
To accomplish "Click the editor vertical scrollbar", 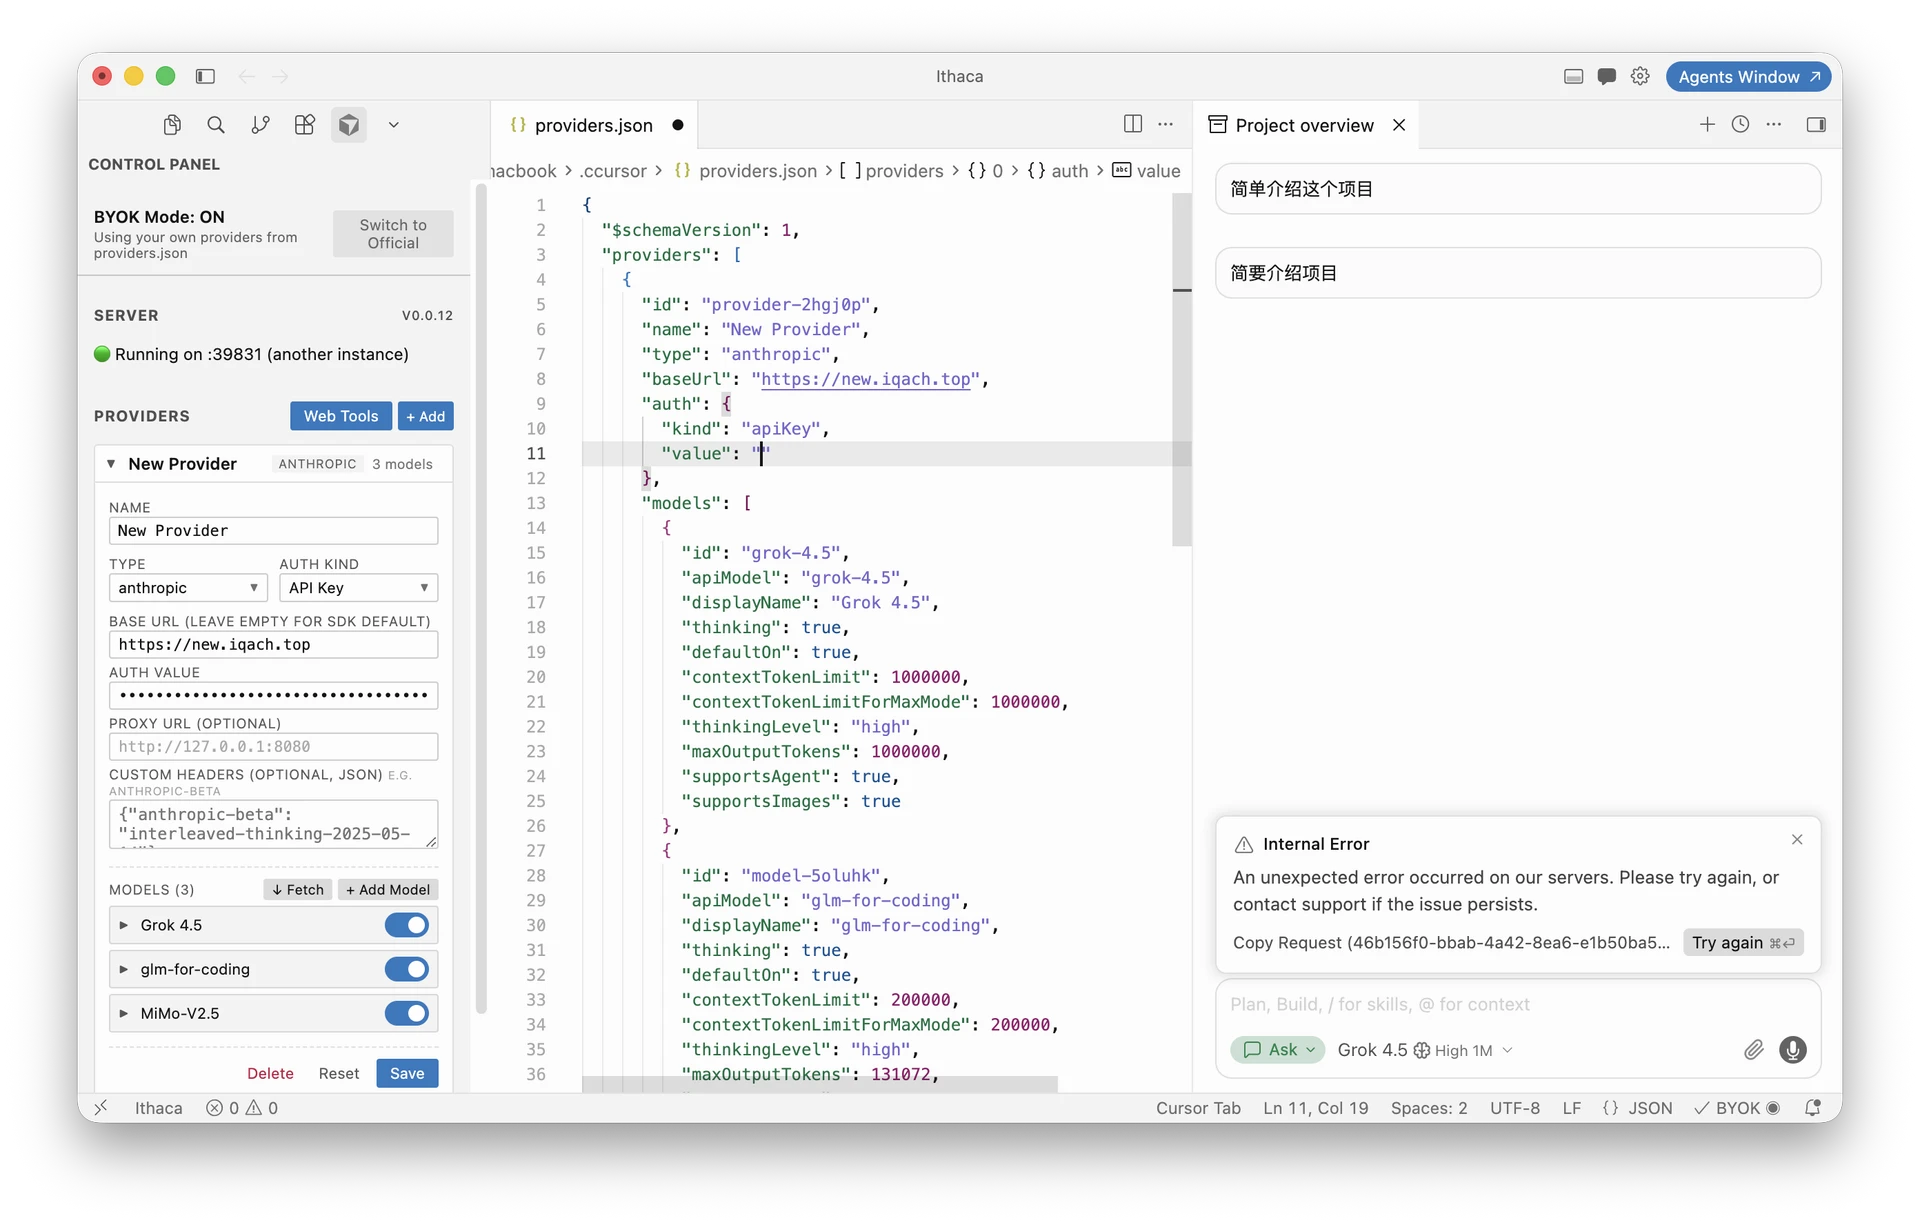I will click(x=1182, y=370).
